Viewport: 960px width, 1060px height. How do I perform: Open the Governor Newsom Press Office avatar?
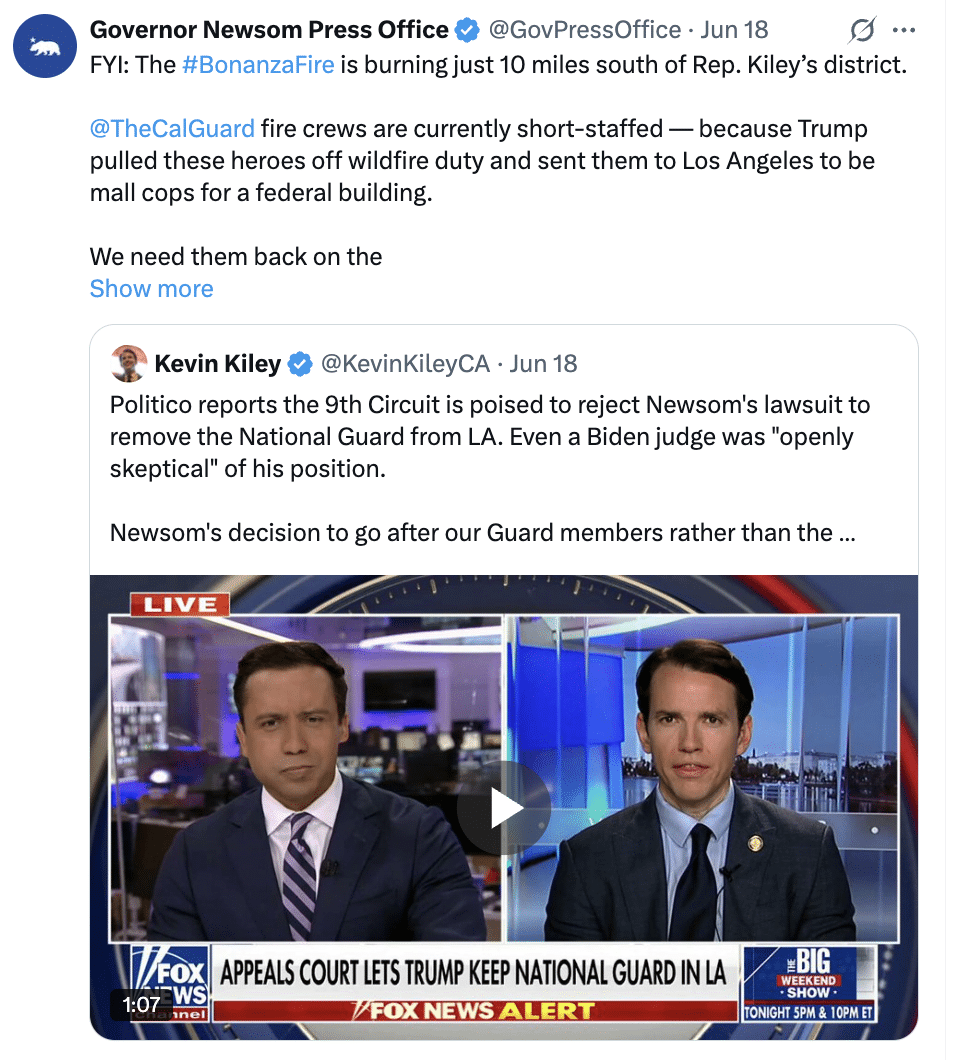point(45,46)
